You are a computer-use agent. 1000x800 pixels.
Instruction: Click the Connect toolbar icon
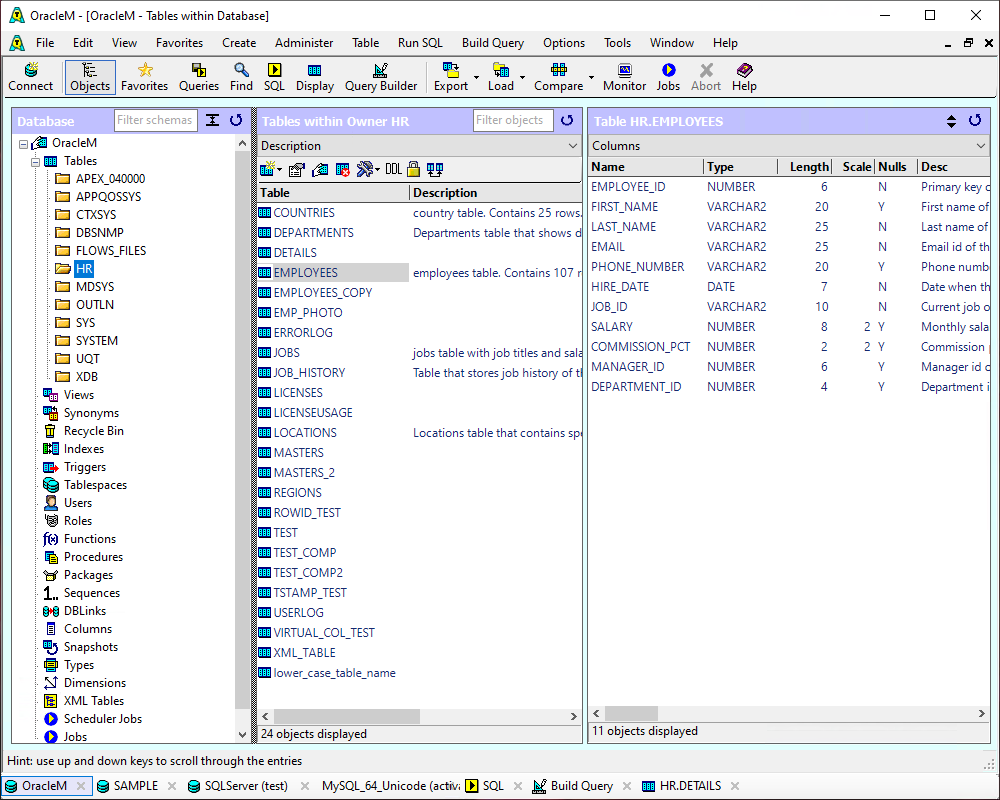[x=31, y=77]
